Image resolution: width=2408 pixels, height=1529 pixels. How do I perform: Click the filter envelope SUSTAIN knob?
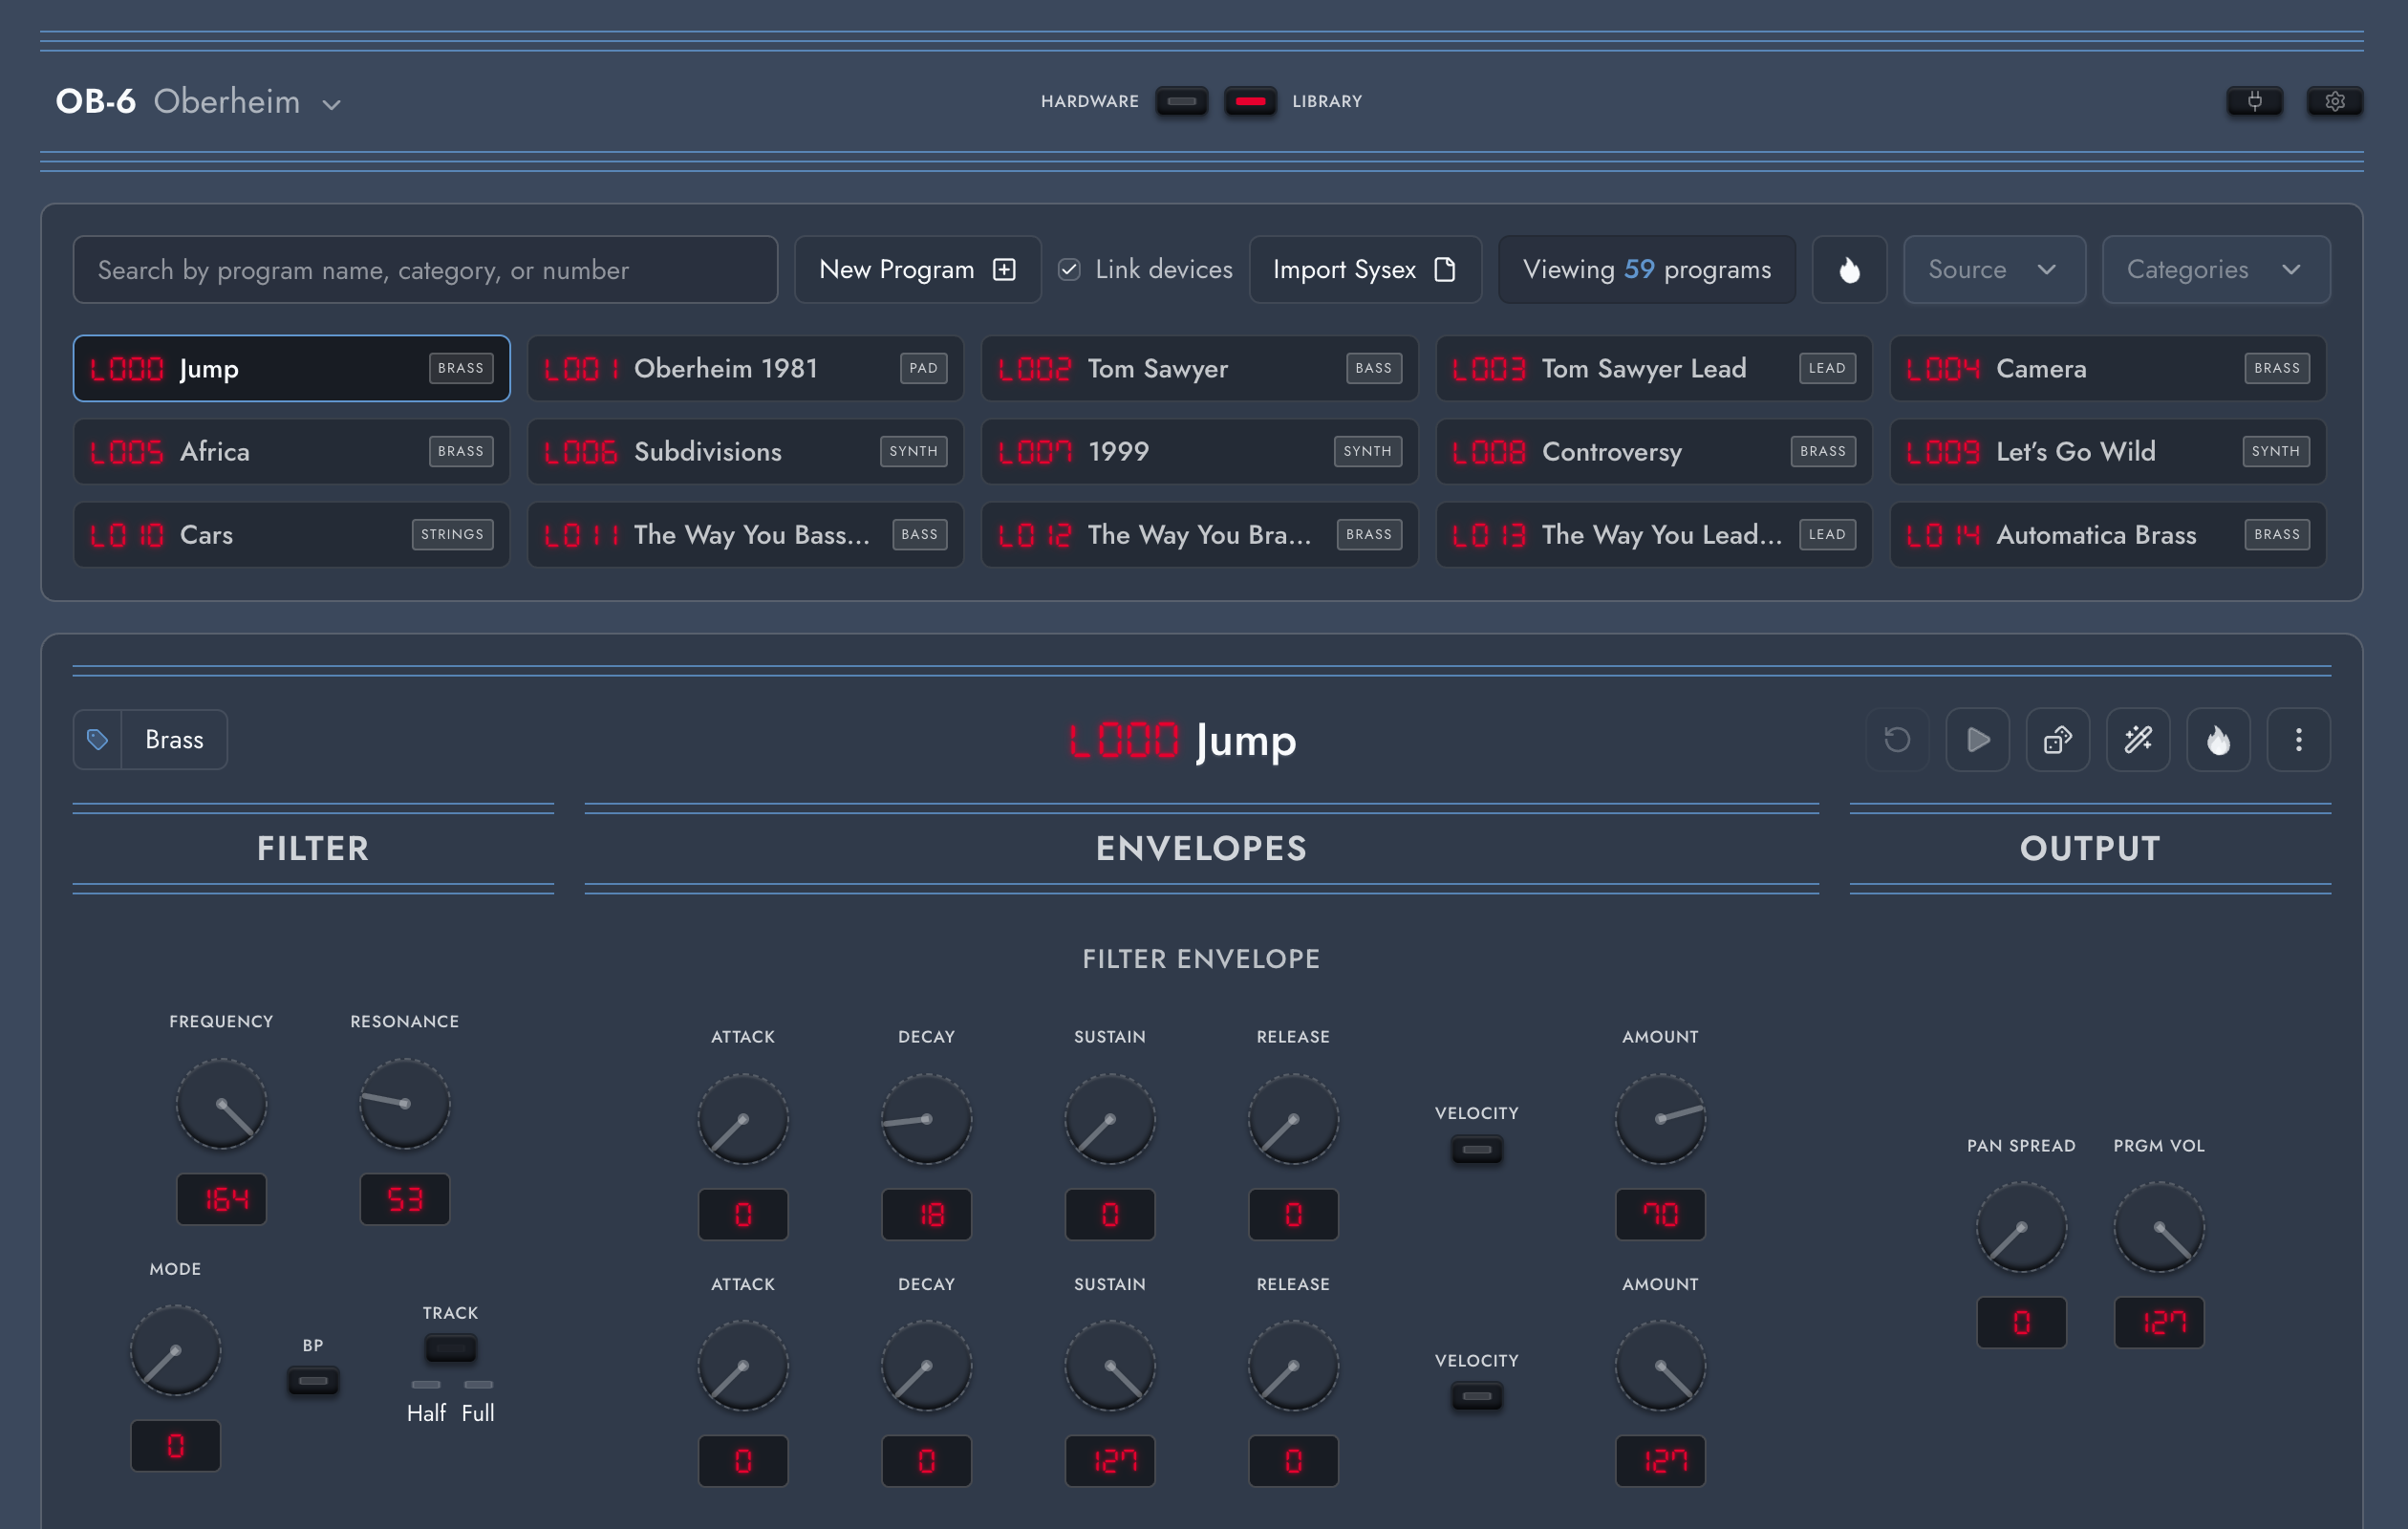coord(1109,1119)
